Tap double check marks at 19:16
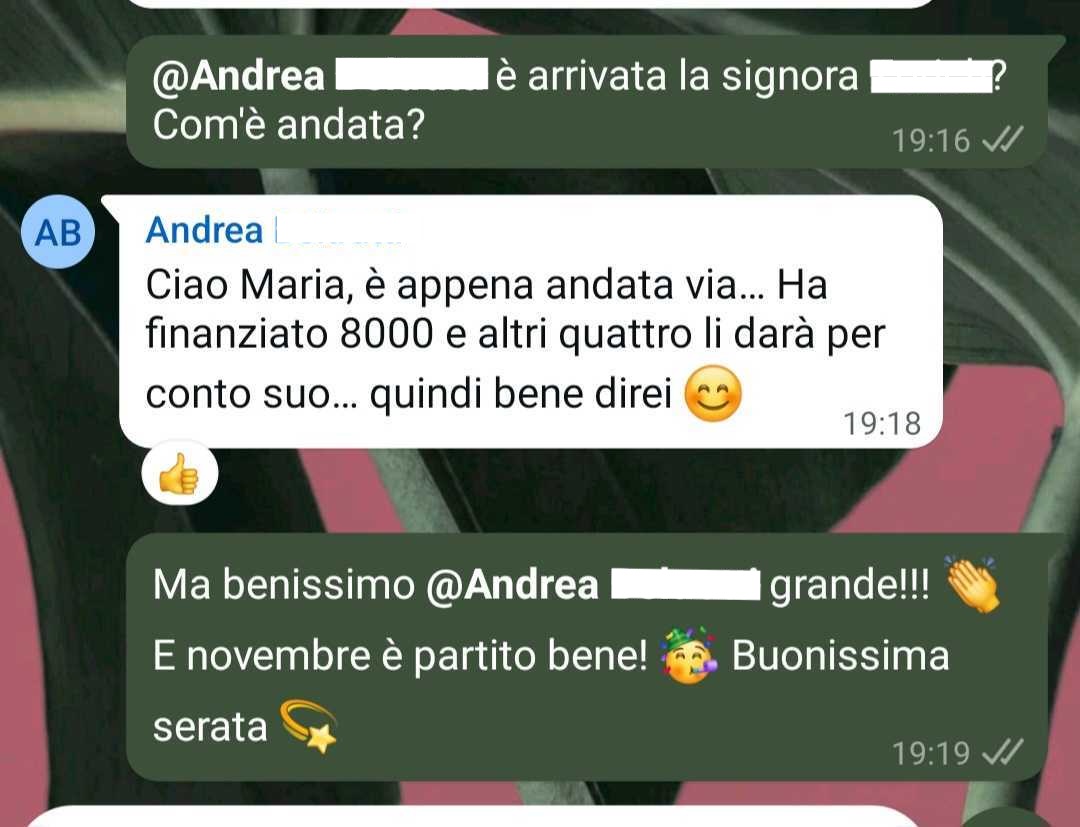The width and height of the screenshot is (1080, 827). tap(1002, 140)
